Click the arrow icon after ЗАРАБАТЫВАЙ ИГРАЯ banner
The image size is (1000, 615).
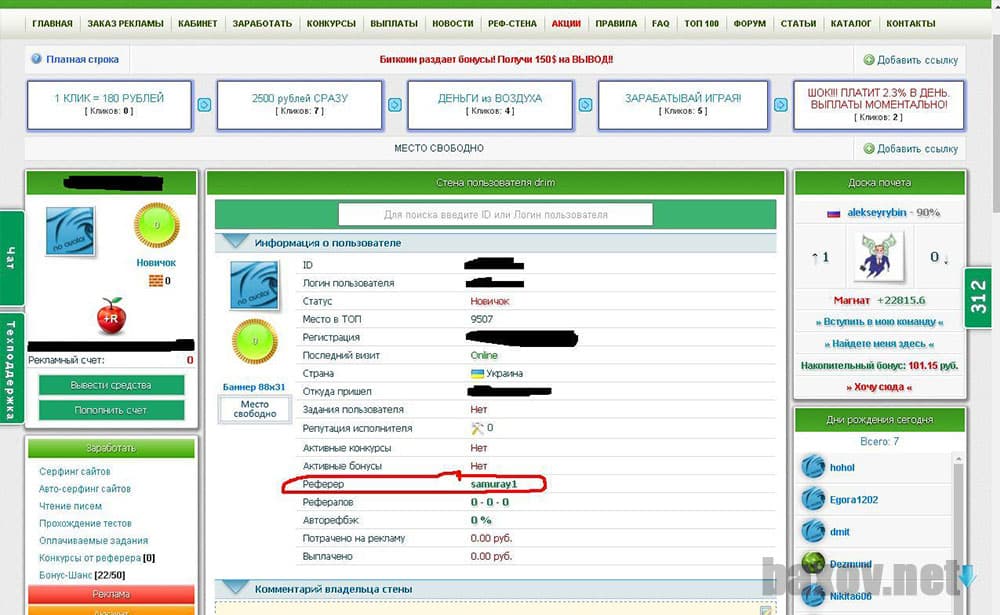click(x=777, y=104)
